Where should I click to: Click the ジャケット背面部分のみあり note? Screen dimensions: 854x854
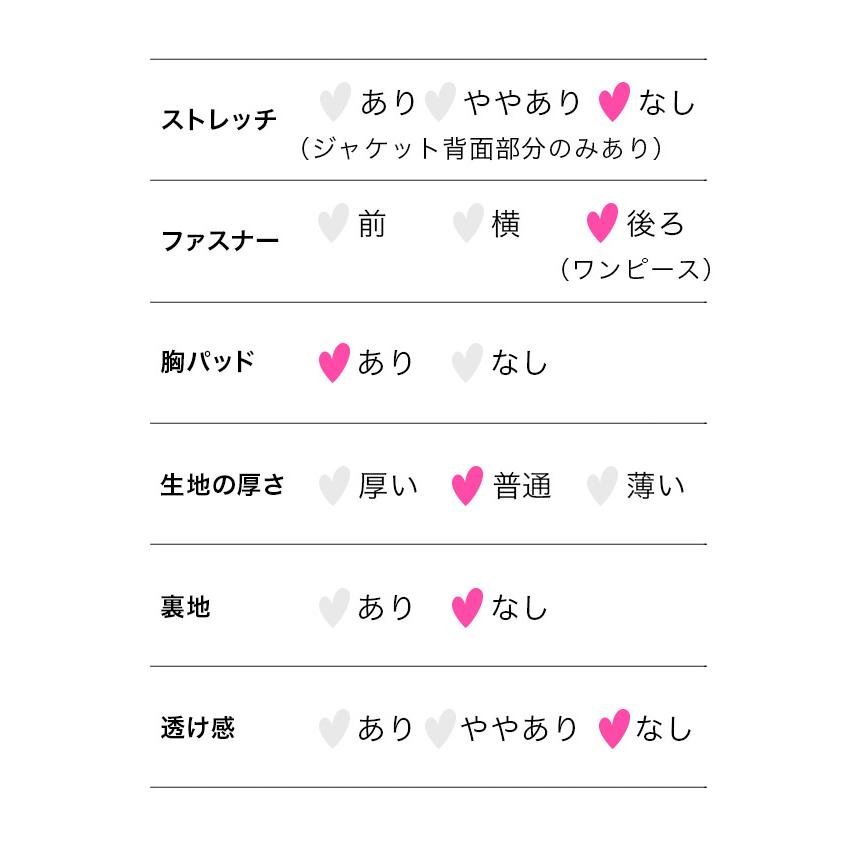tap(482, 149)
